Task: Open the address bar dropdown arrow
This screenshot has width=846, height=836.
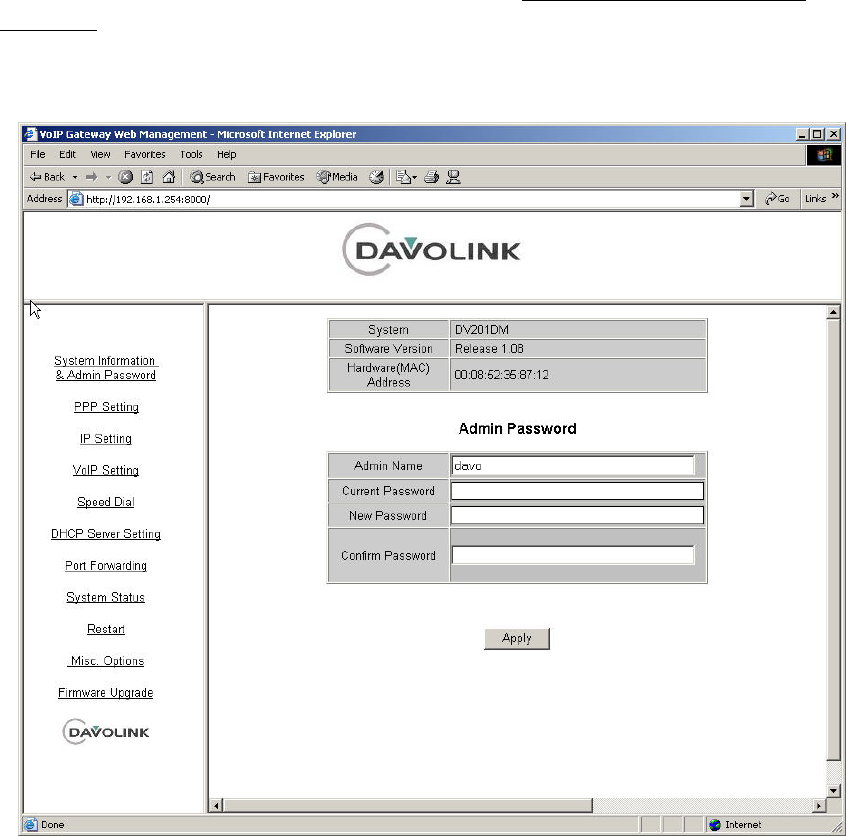Action: click(746, 199)
